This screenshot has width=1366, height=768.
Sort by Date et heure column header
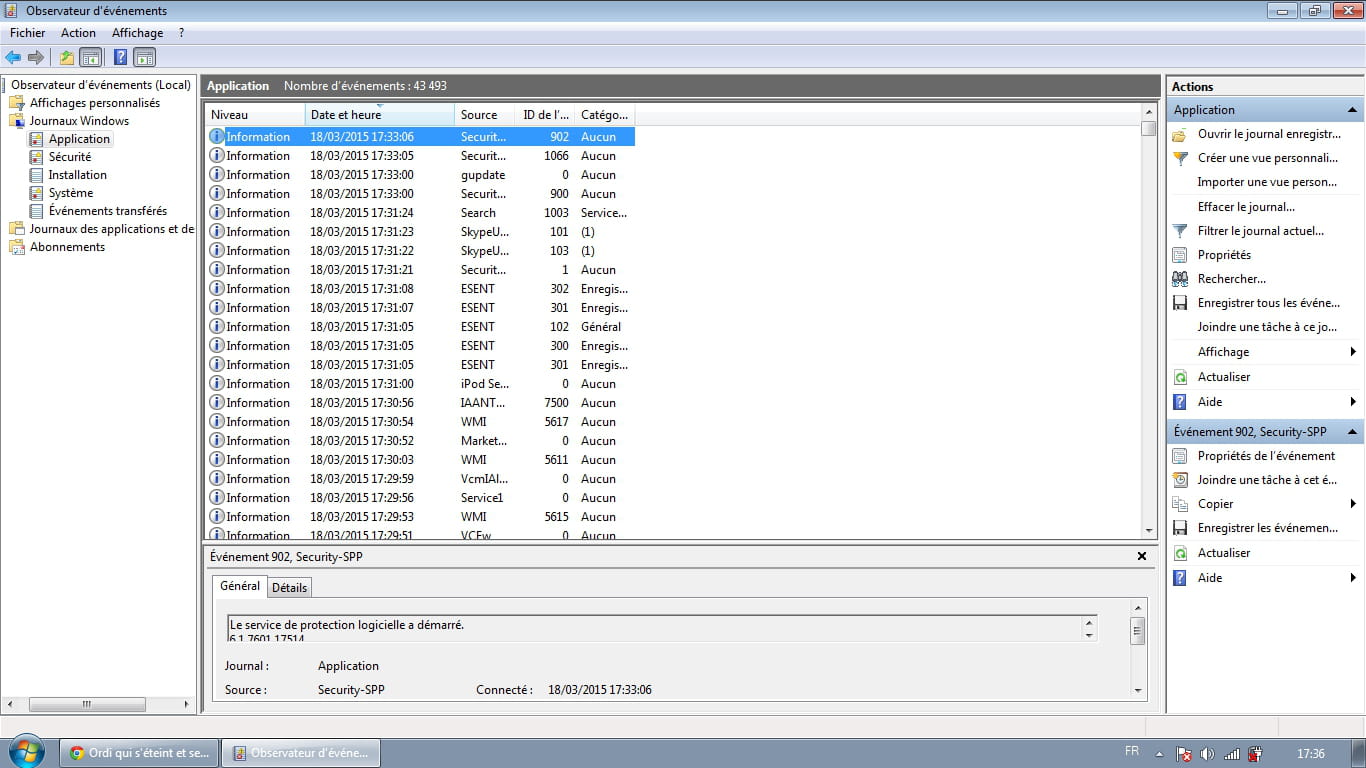[379, 115]
